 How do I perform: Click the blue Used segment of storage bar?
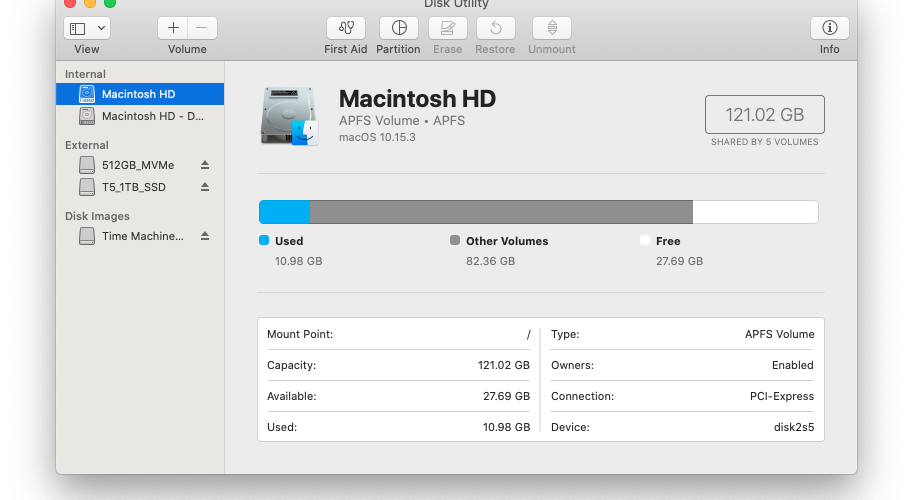coord(285,212)
